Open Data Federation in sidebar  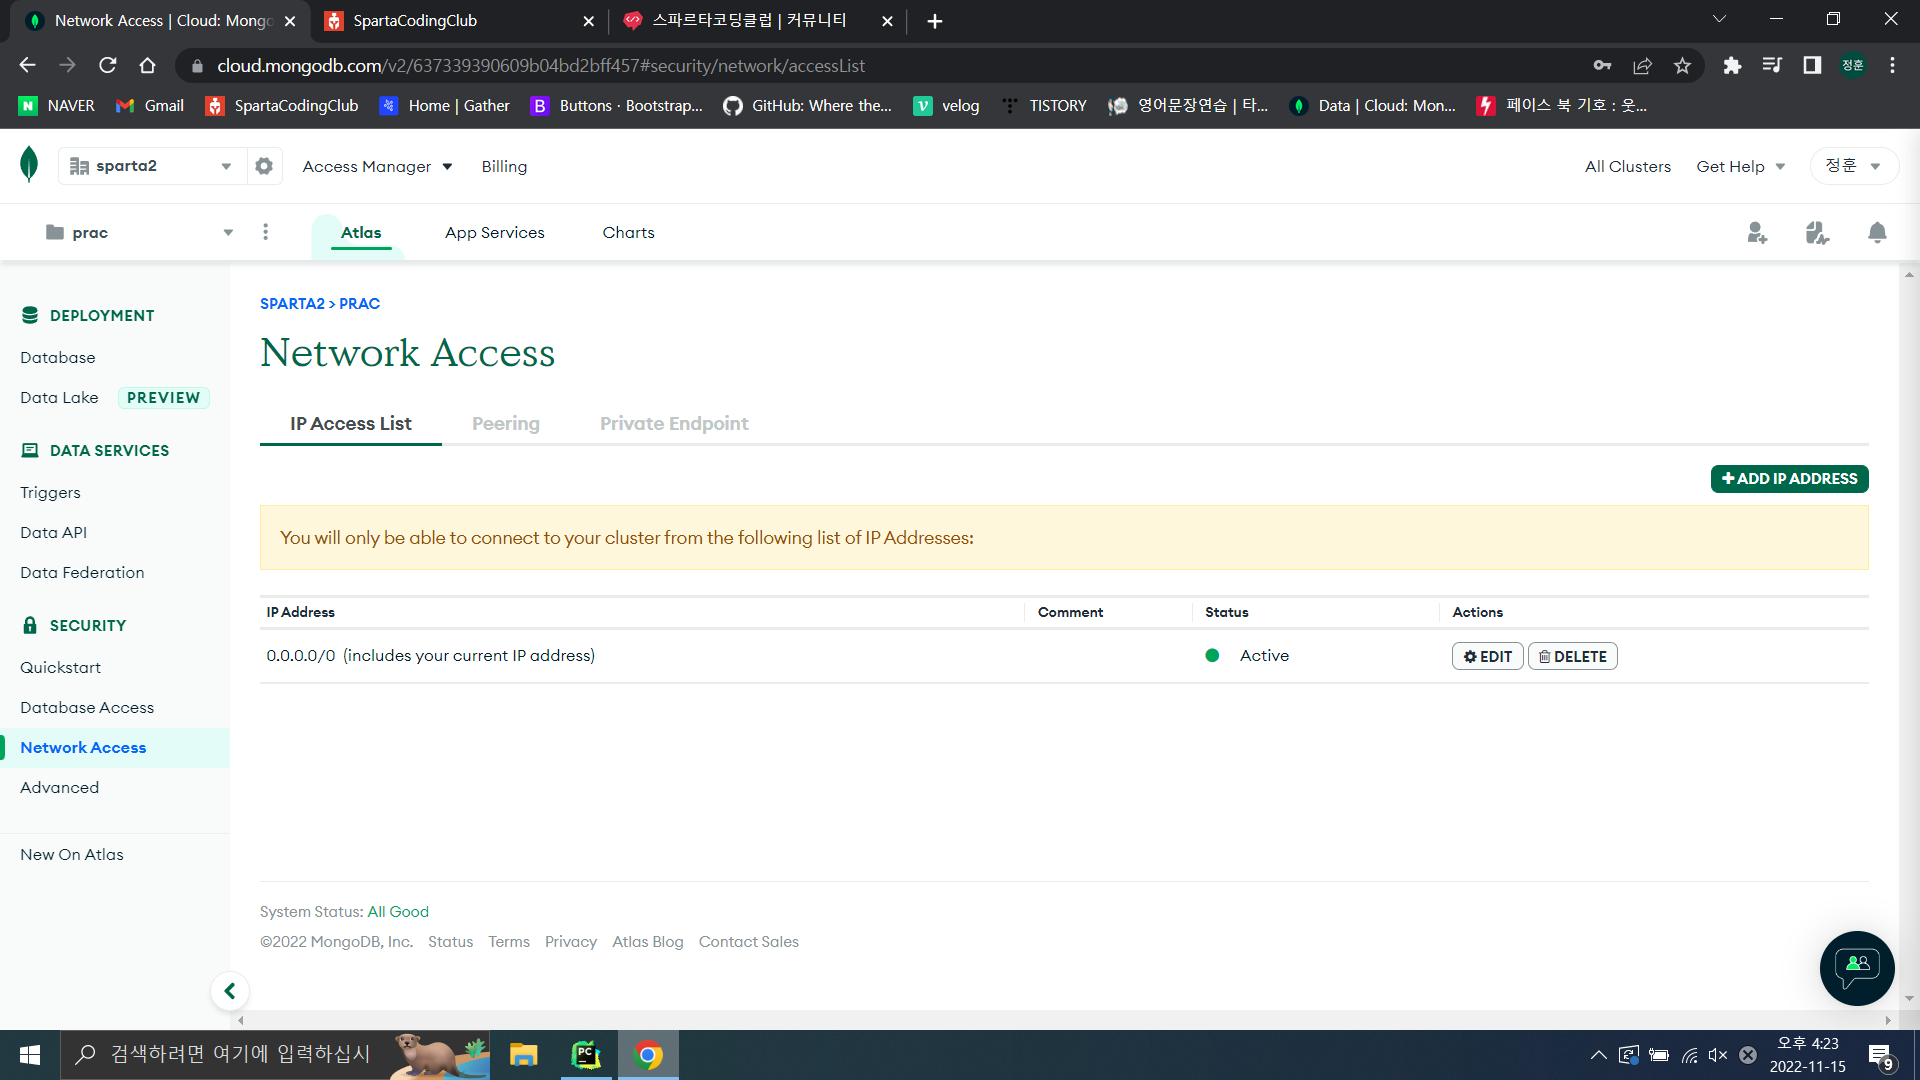82,573
